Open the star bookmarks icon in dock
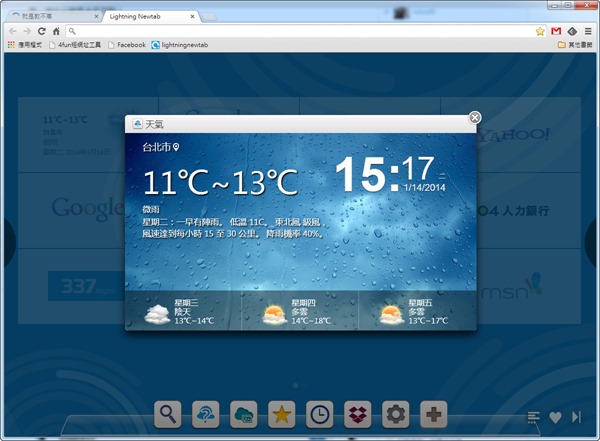This screenshot has width=600, height=441. pyautogui.click(x=281, y=414)
